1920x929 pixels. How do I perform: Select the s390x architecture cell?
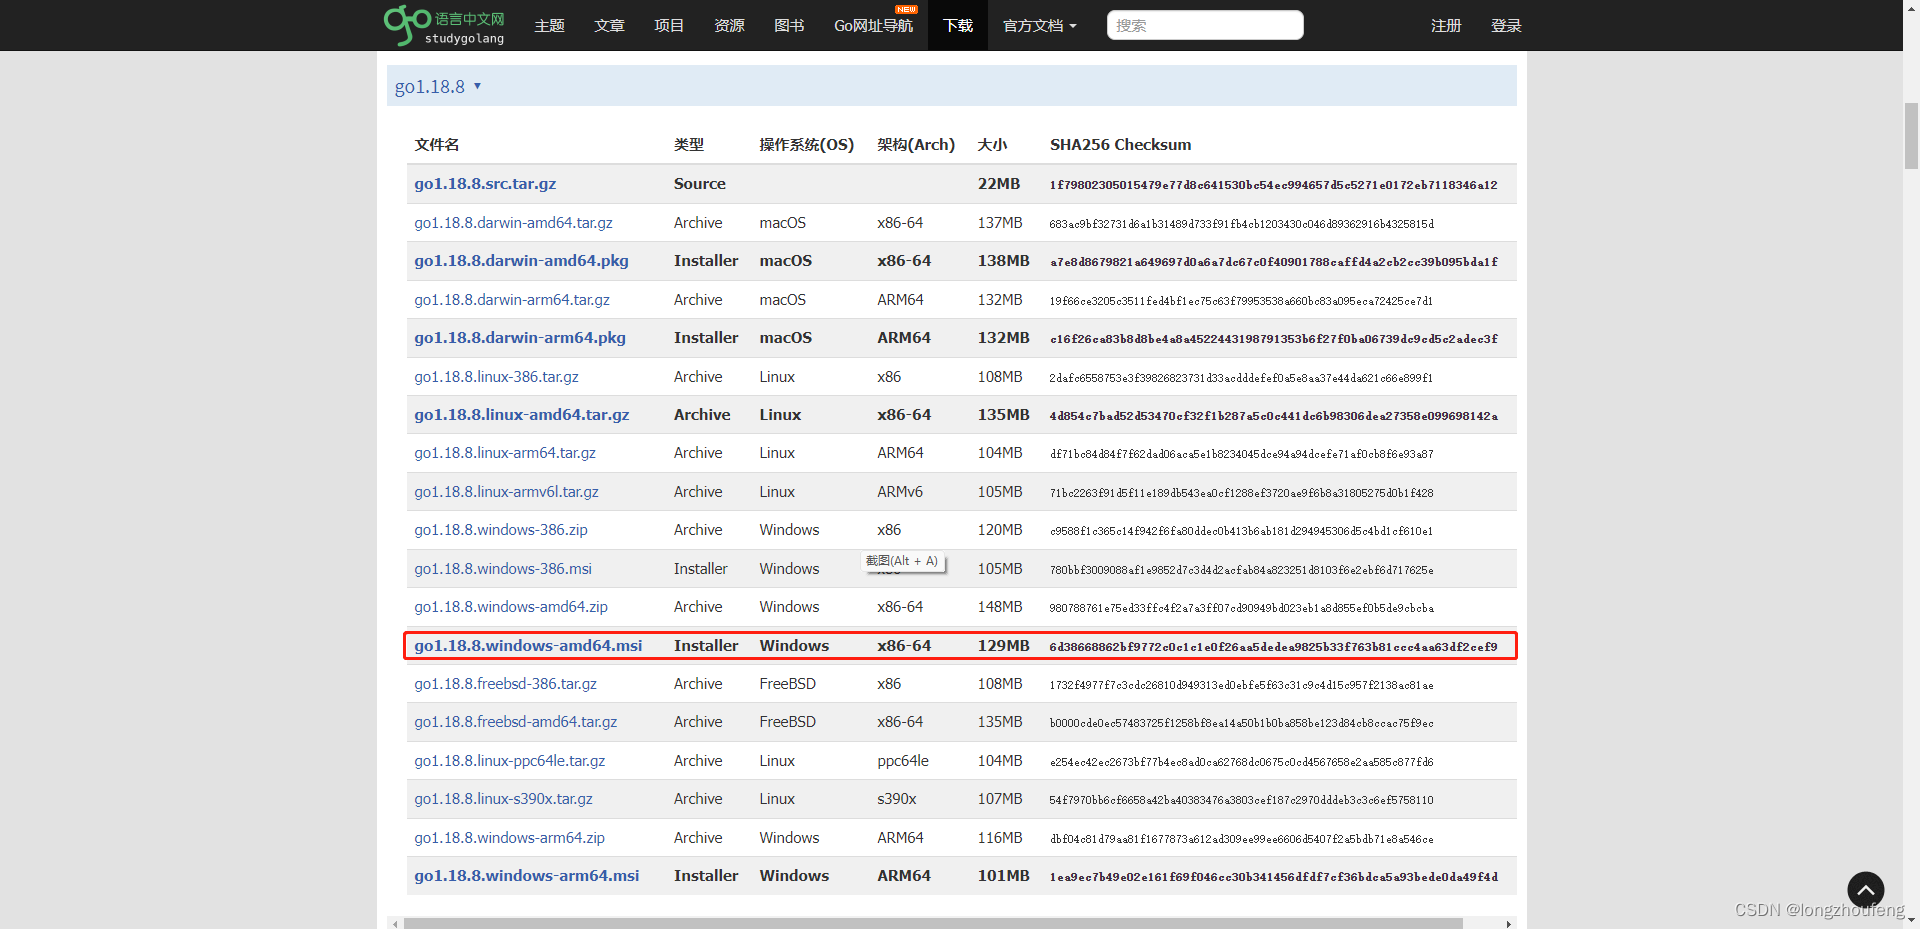tap(897, 799)
